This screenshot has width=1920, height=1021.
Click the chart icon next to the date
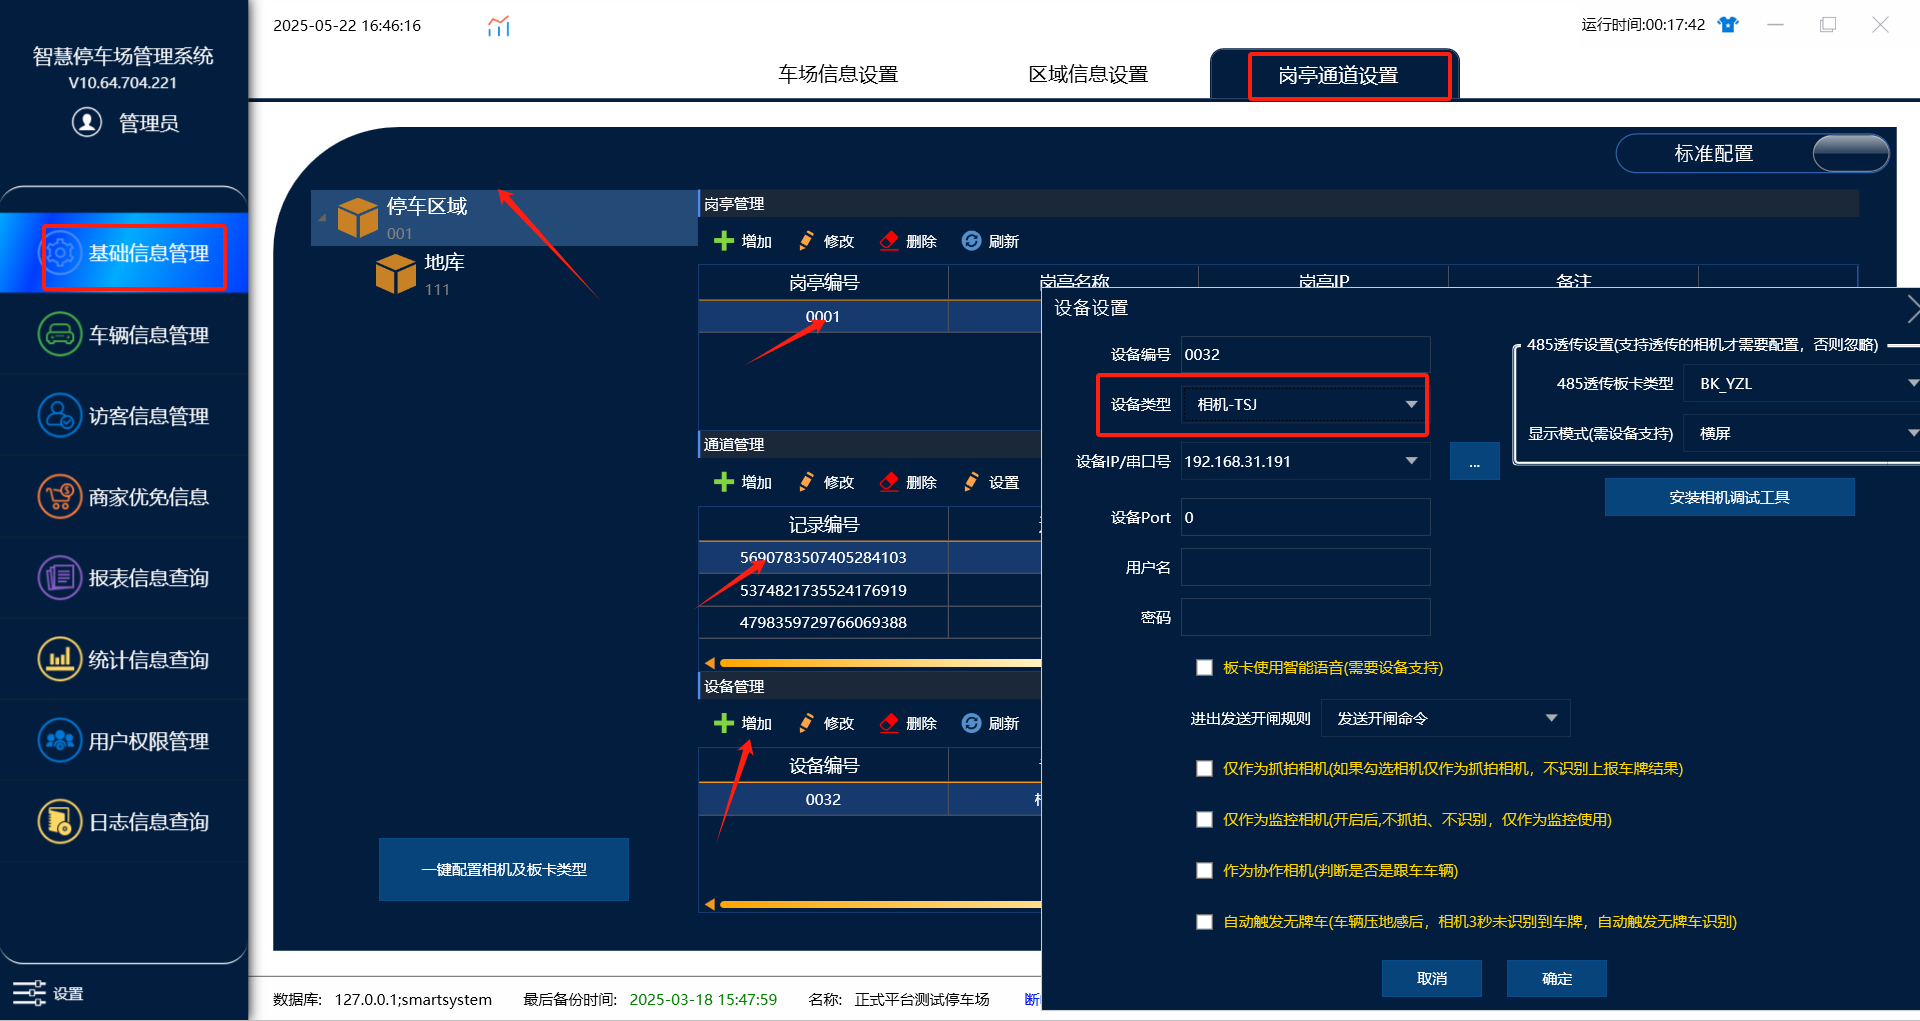click(499, 26)
